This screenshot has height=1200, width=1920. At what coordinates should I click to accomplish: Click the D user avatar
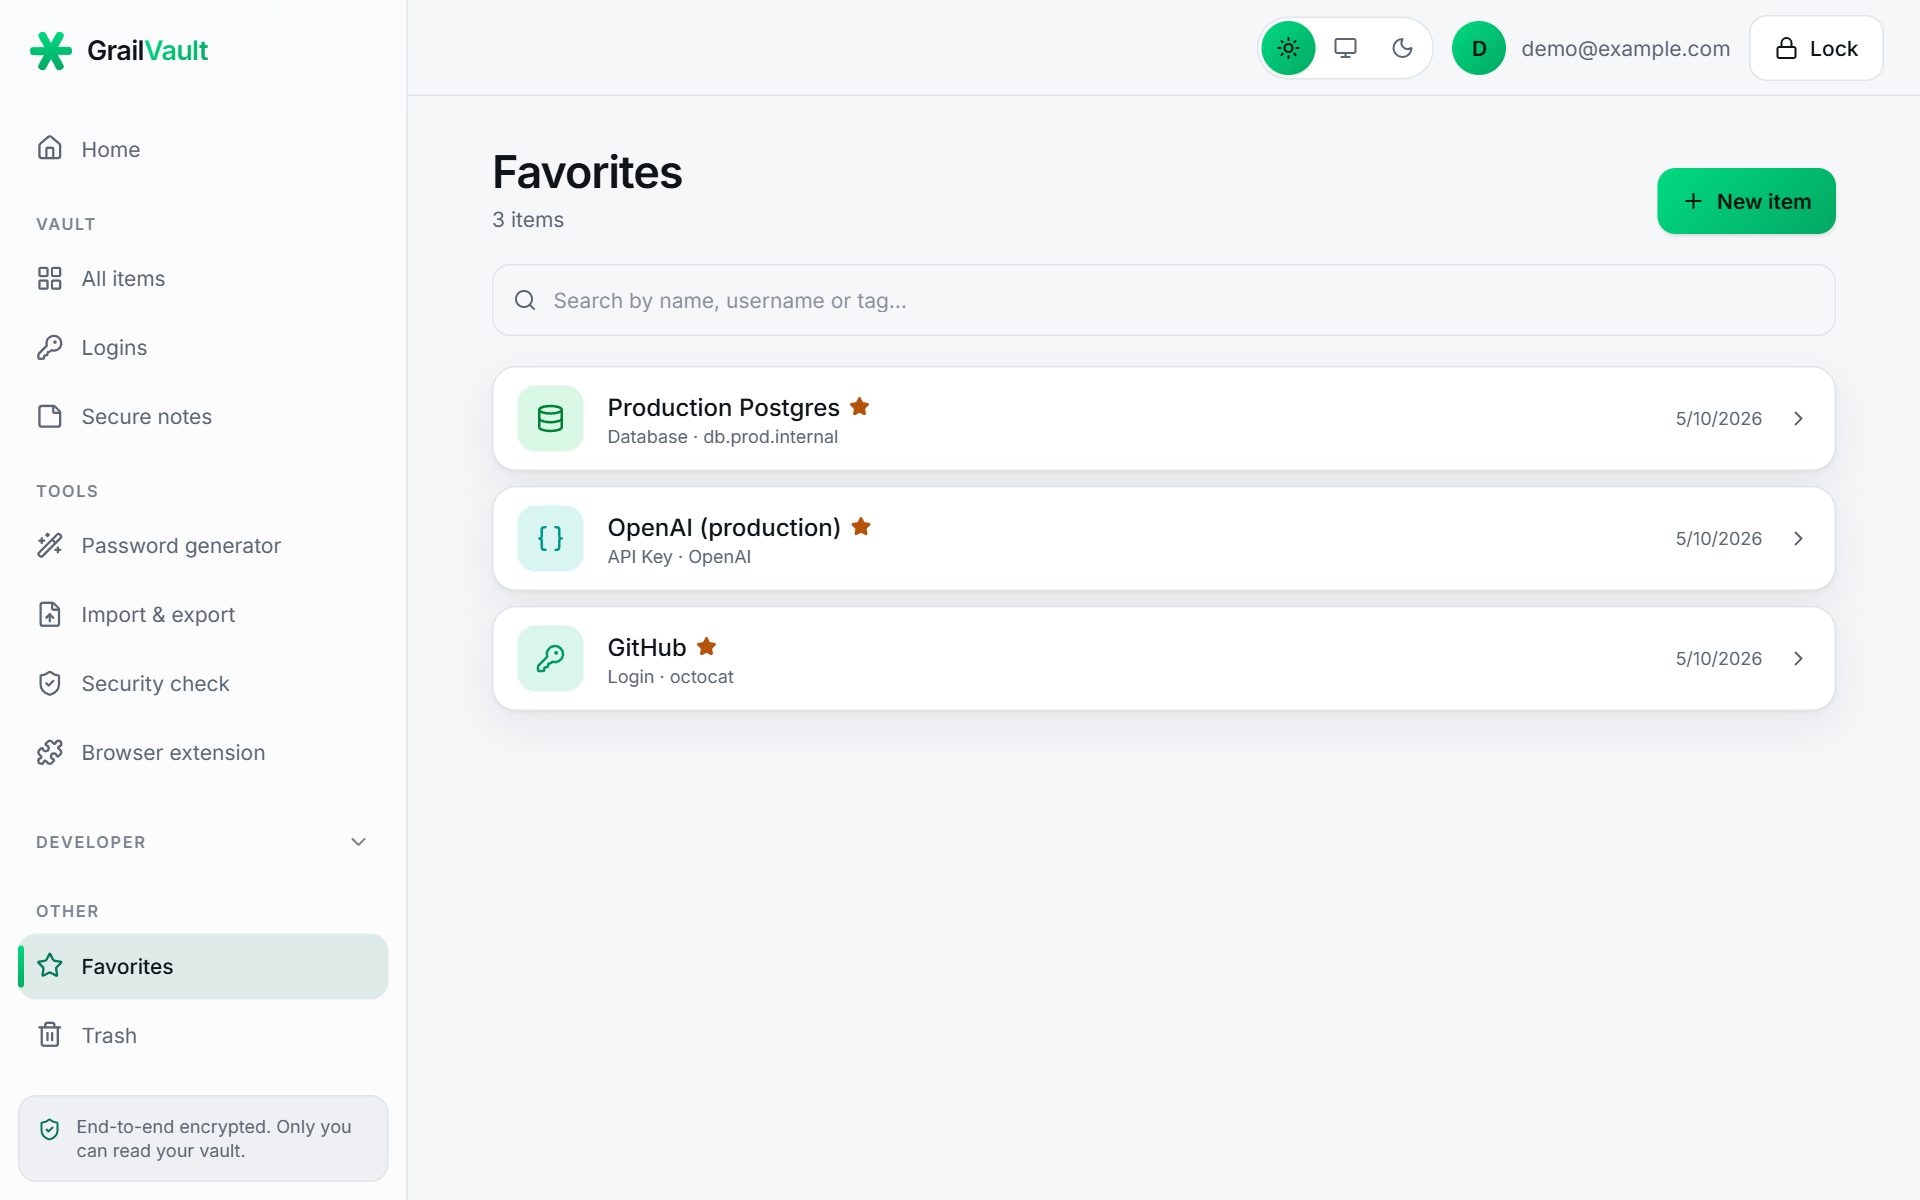1478,48
